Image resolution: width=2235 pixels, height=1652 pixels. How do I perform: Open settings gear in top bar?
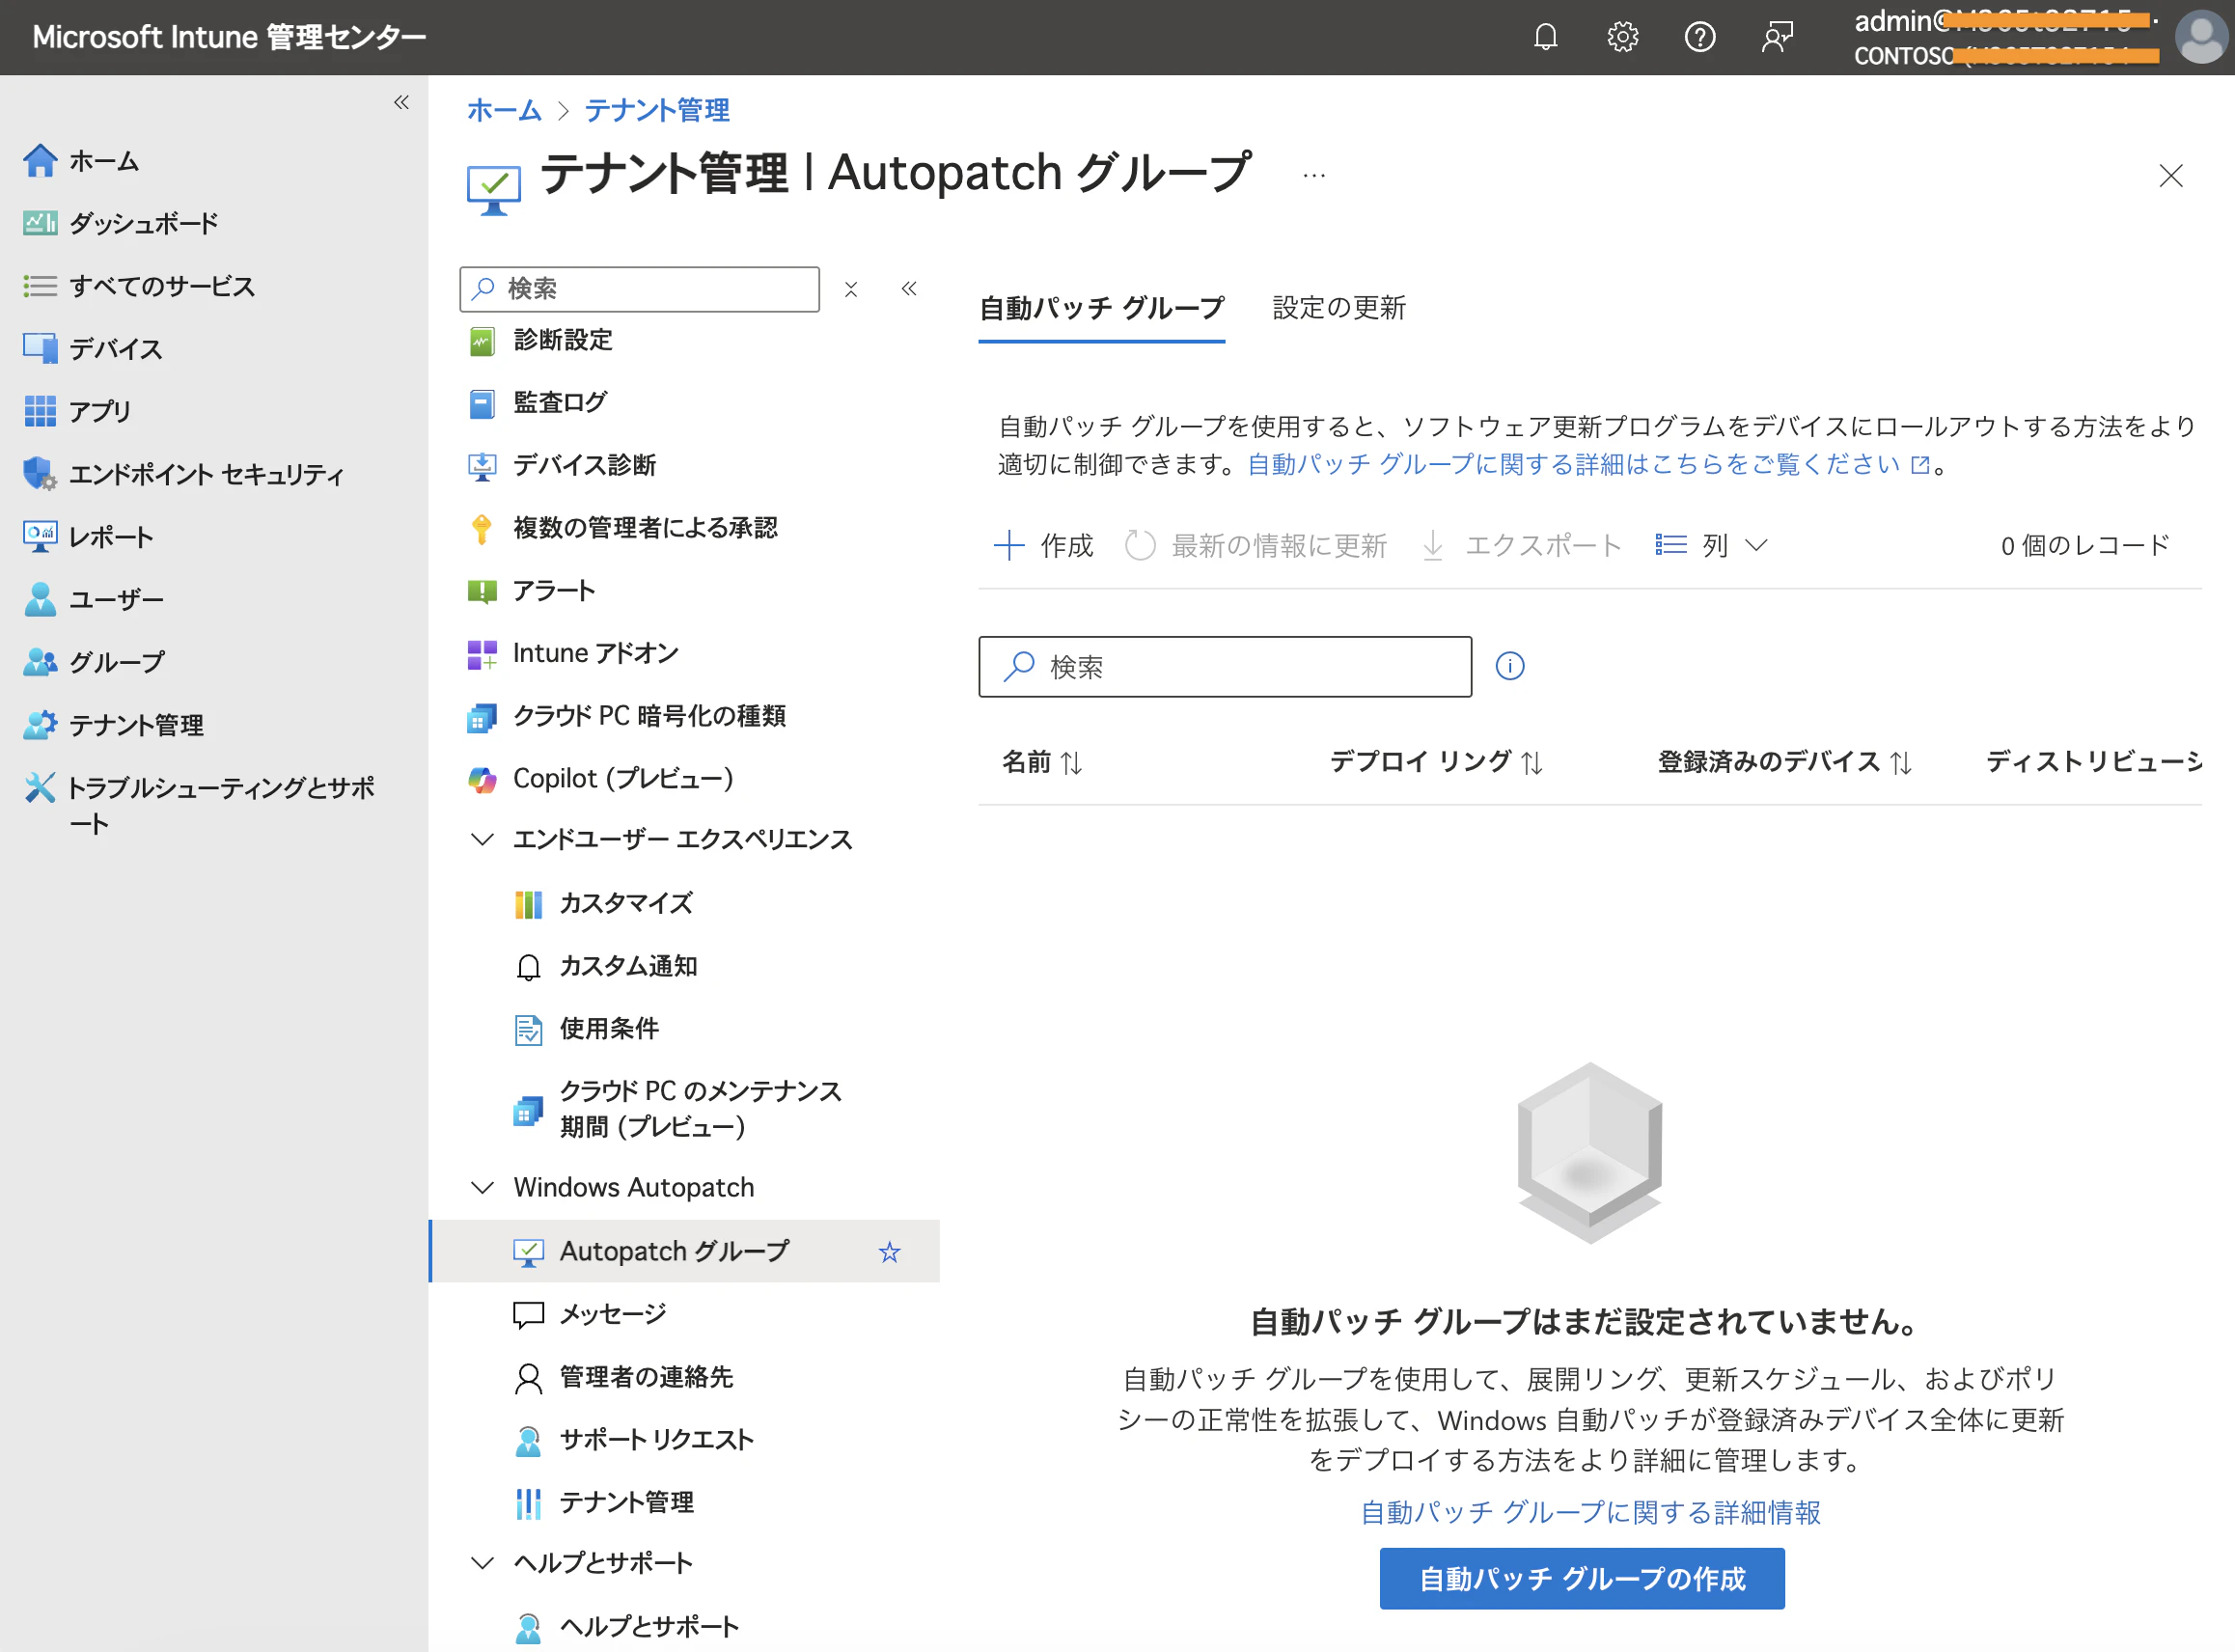(1622, 37)
